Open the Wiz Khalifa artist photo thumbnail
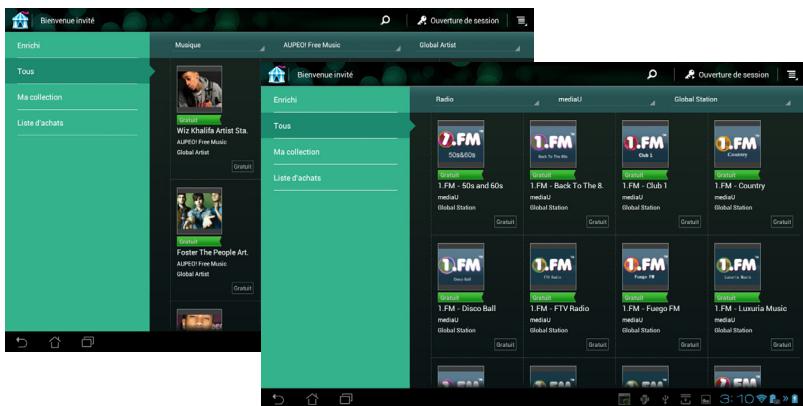Viewport: 803px width, 406px height. [199, 89]
